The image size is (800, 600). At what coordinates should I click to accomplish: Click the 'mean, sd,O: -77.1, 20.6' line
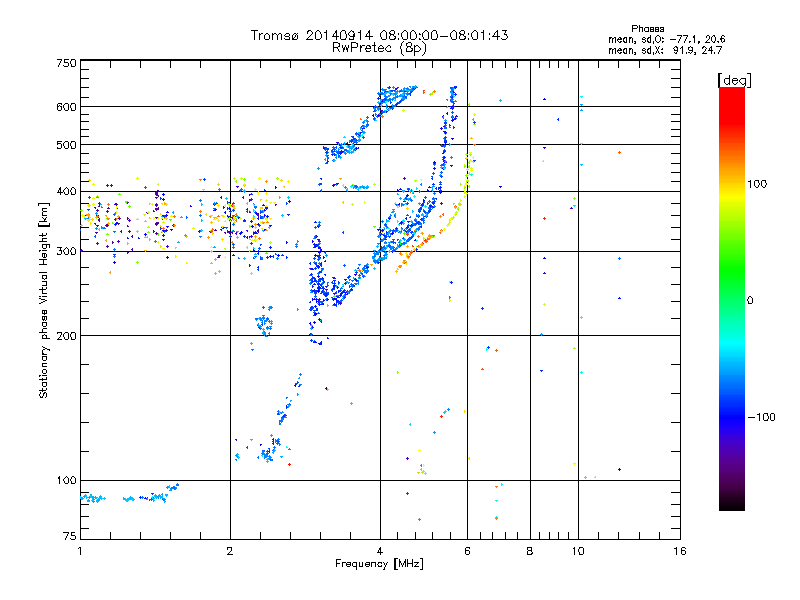666,39
